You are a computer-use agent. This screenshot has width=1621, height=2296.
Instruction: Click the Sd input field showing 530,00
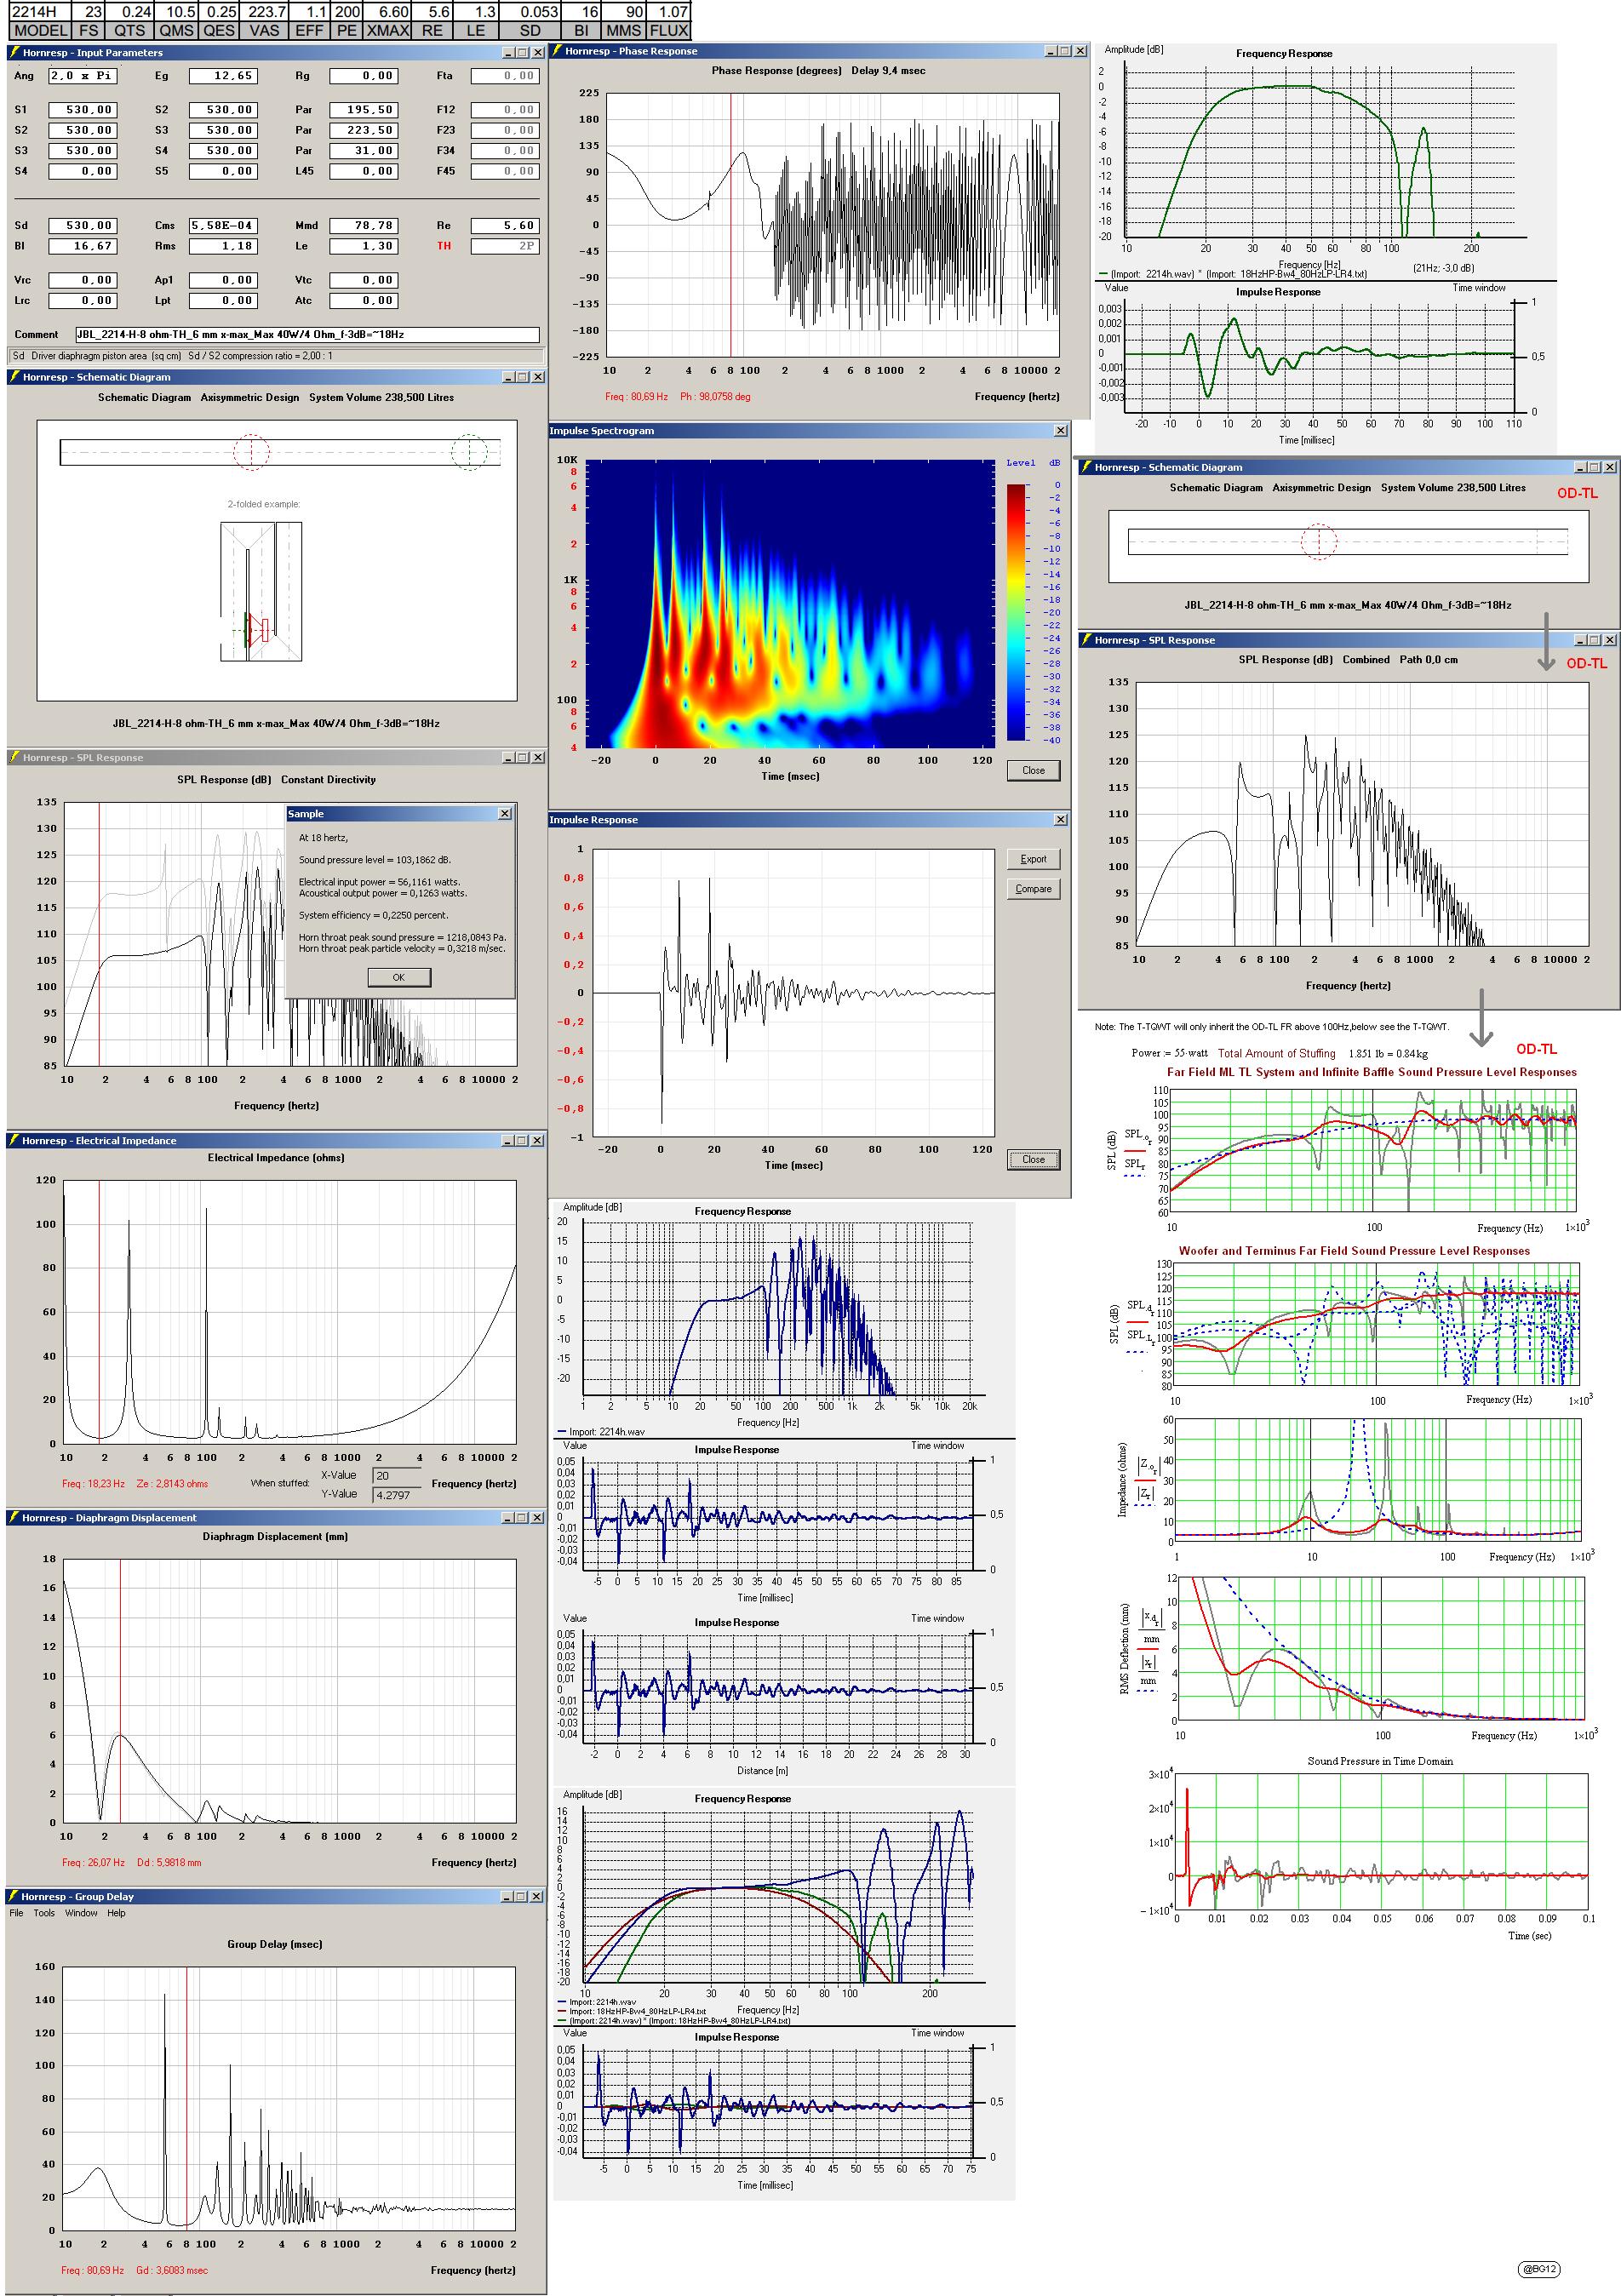coord(83,226)
